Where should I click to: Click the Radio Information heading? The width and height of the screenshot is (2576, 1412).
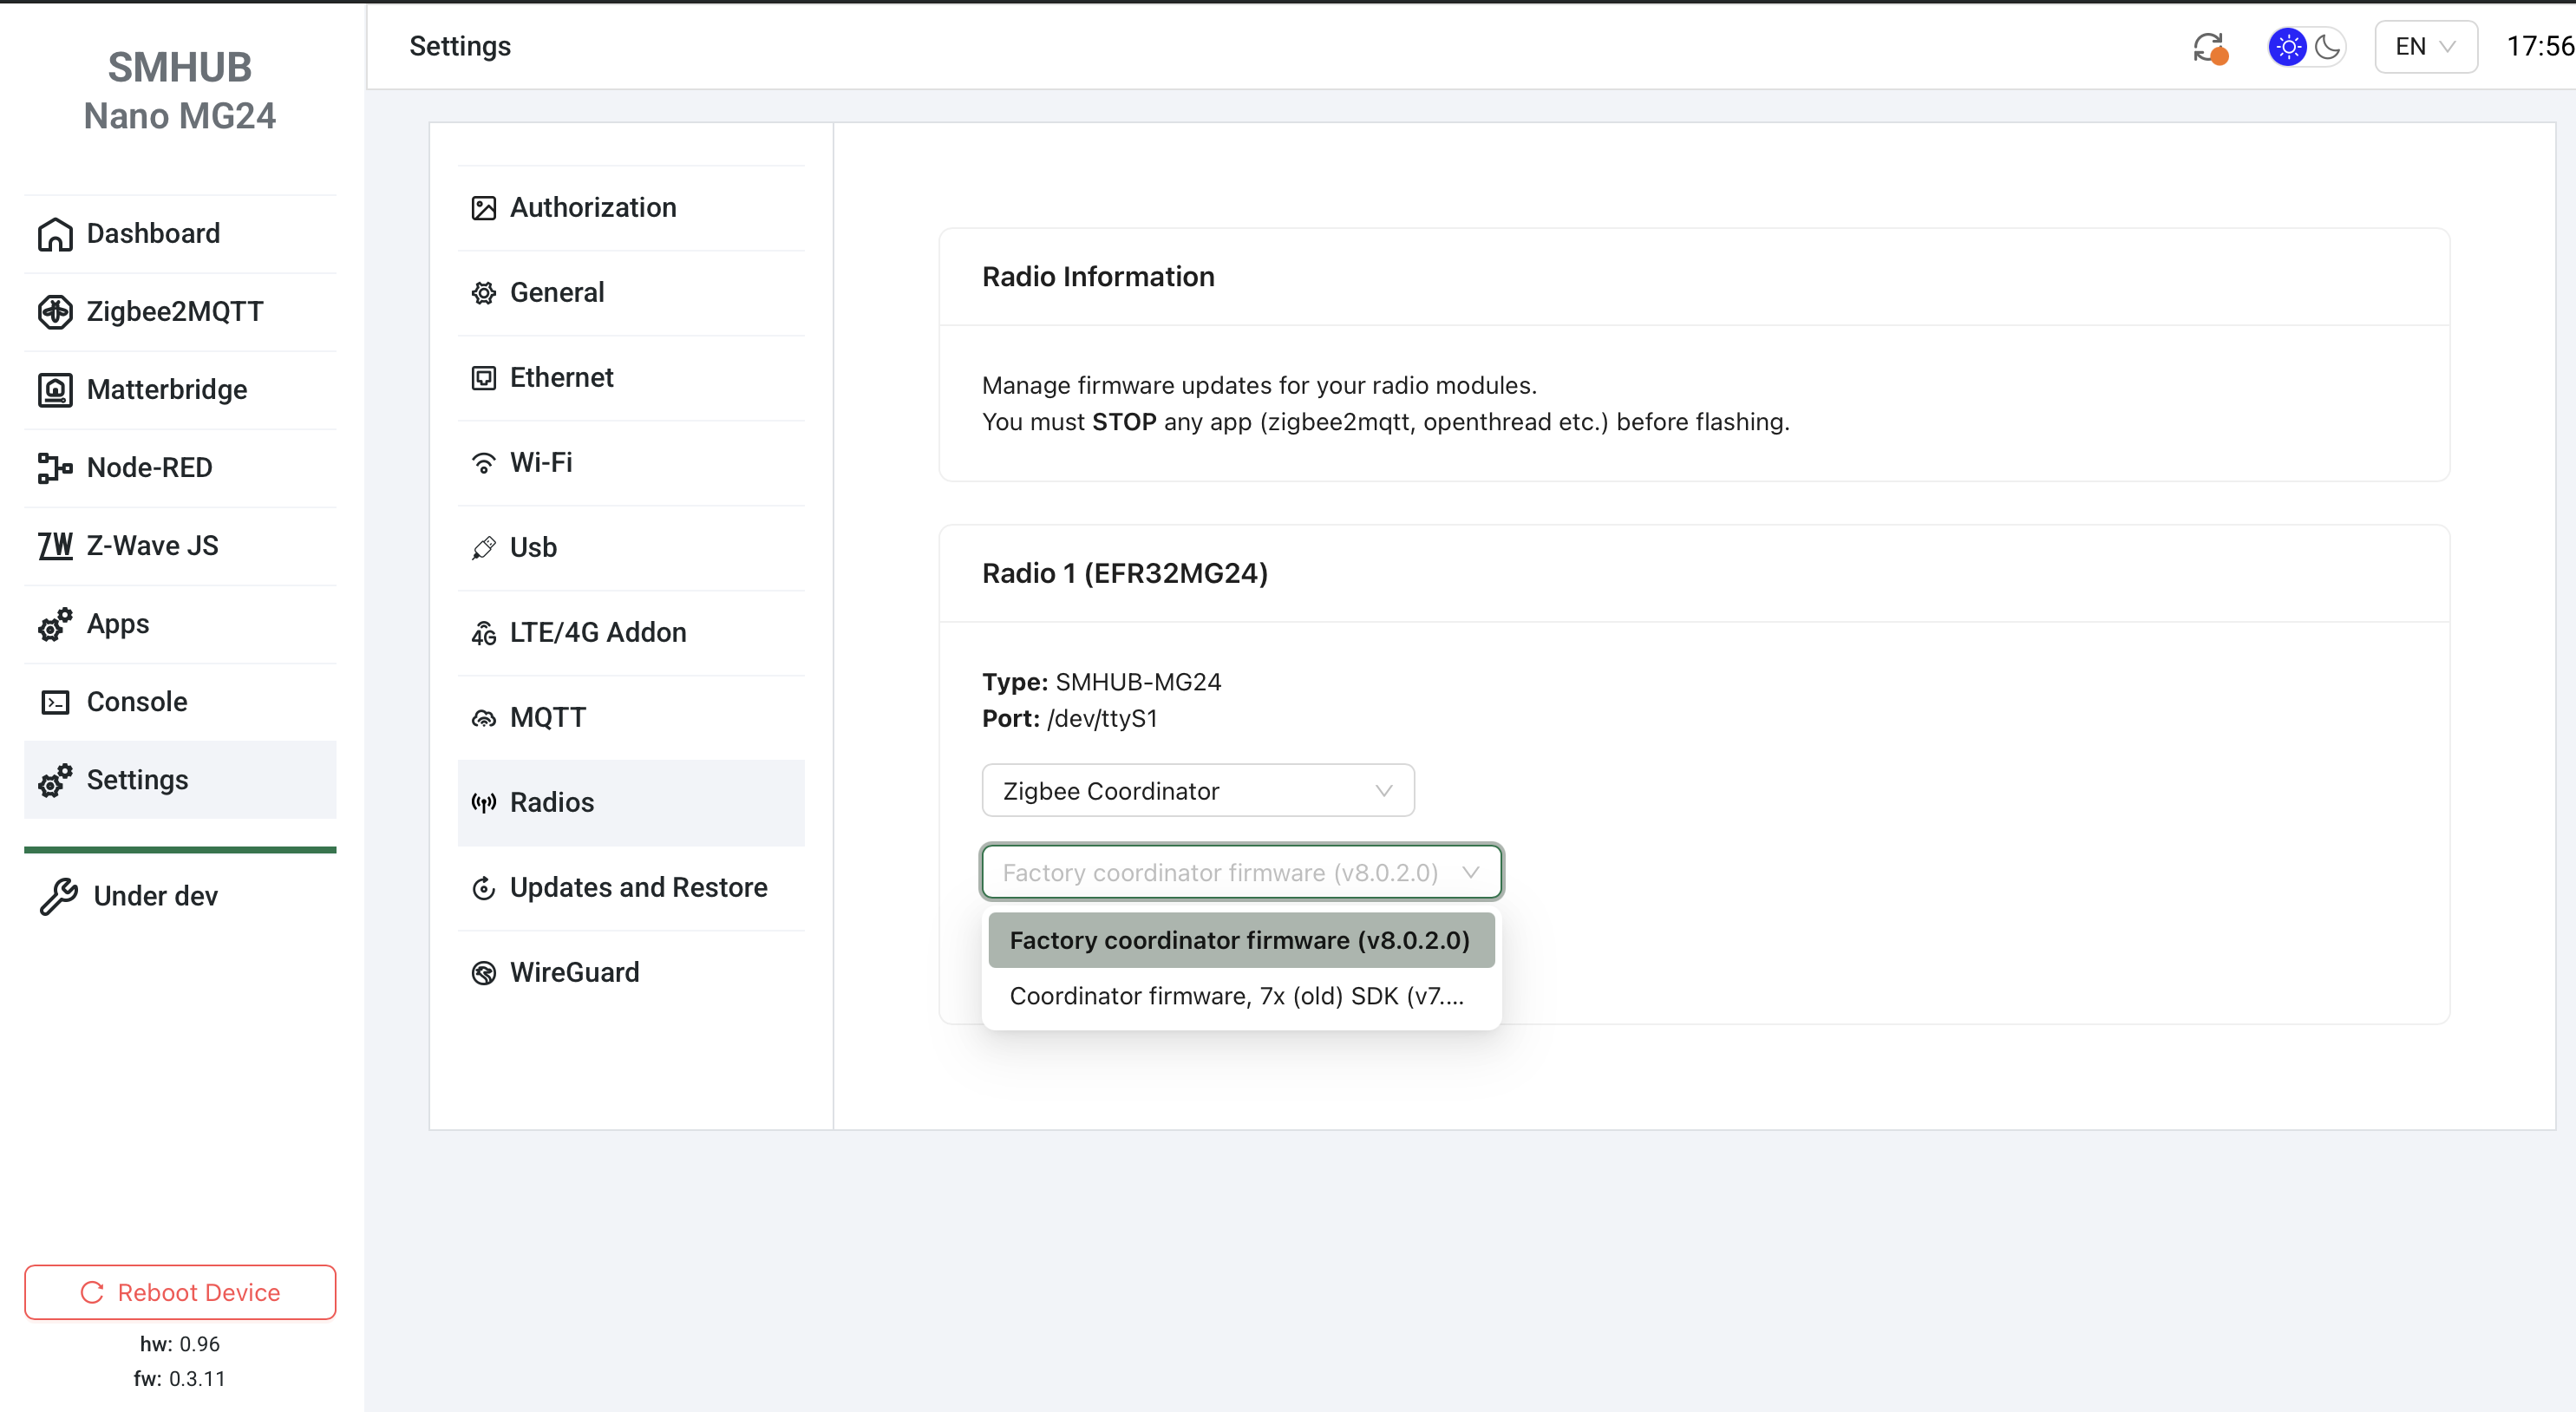click(1098, 277)
